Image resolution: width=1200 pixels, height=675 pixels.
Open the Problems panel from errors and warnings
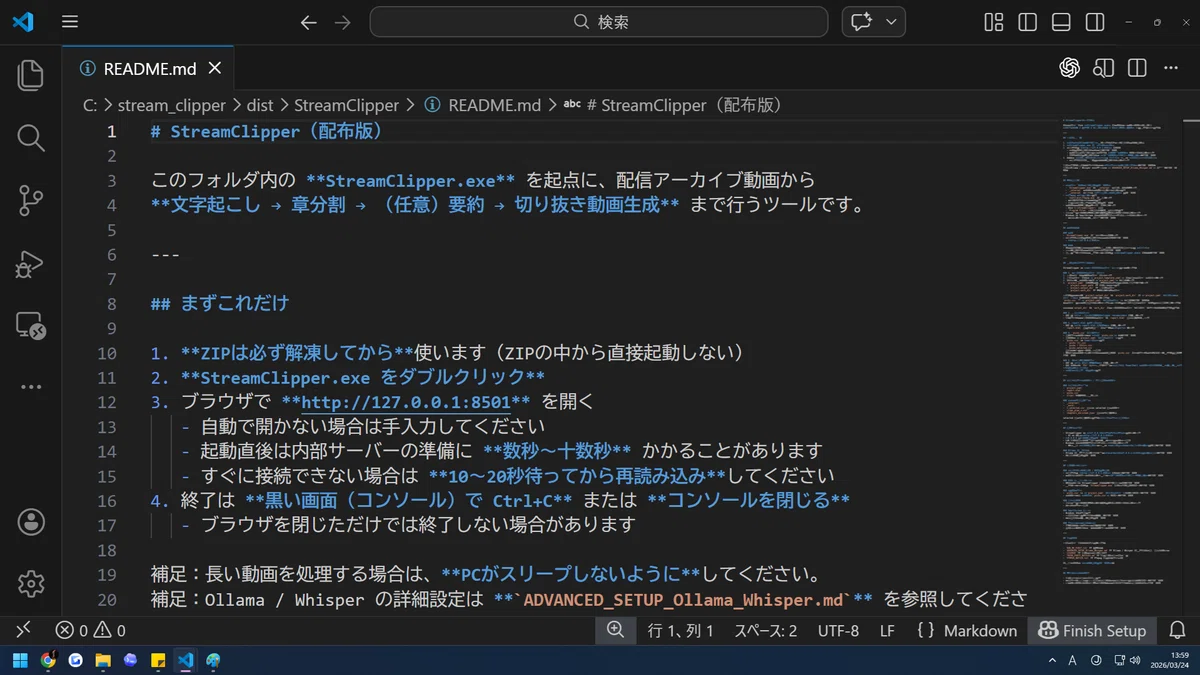tap(91, 630)
